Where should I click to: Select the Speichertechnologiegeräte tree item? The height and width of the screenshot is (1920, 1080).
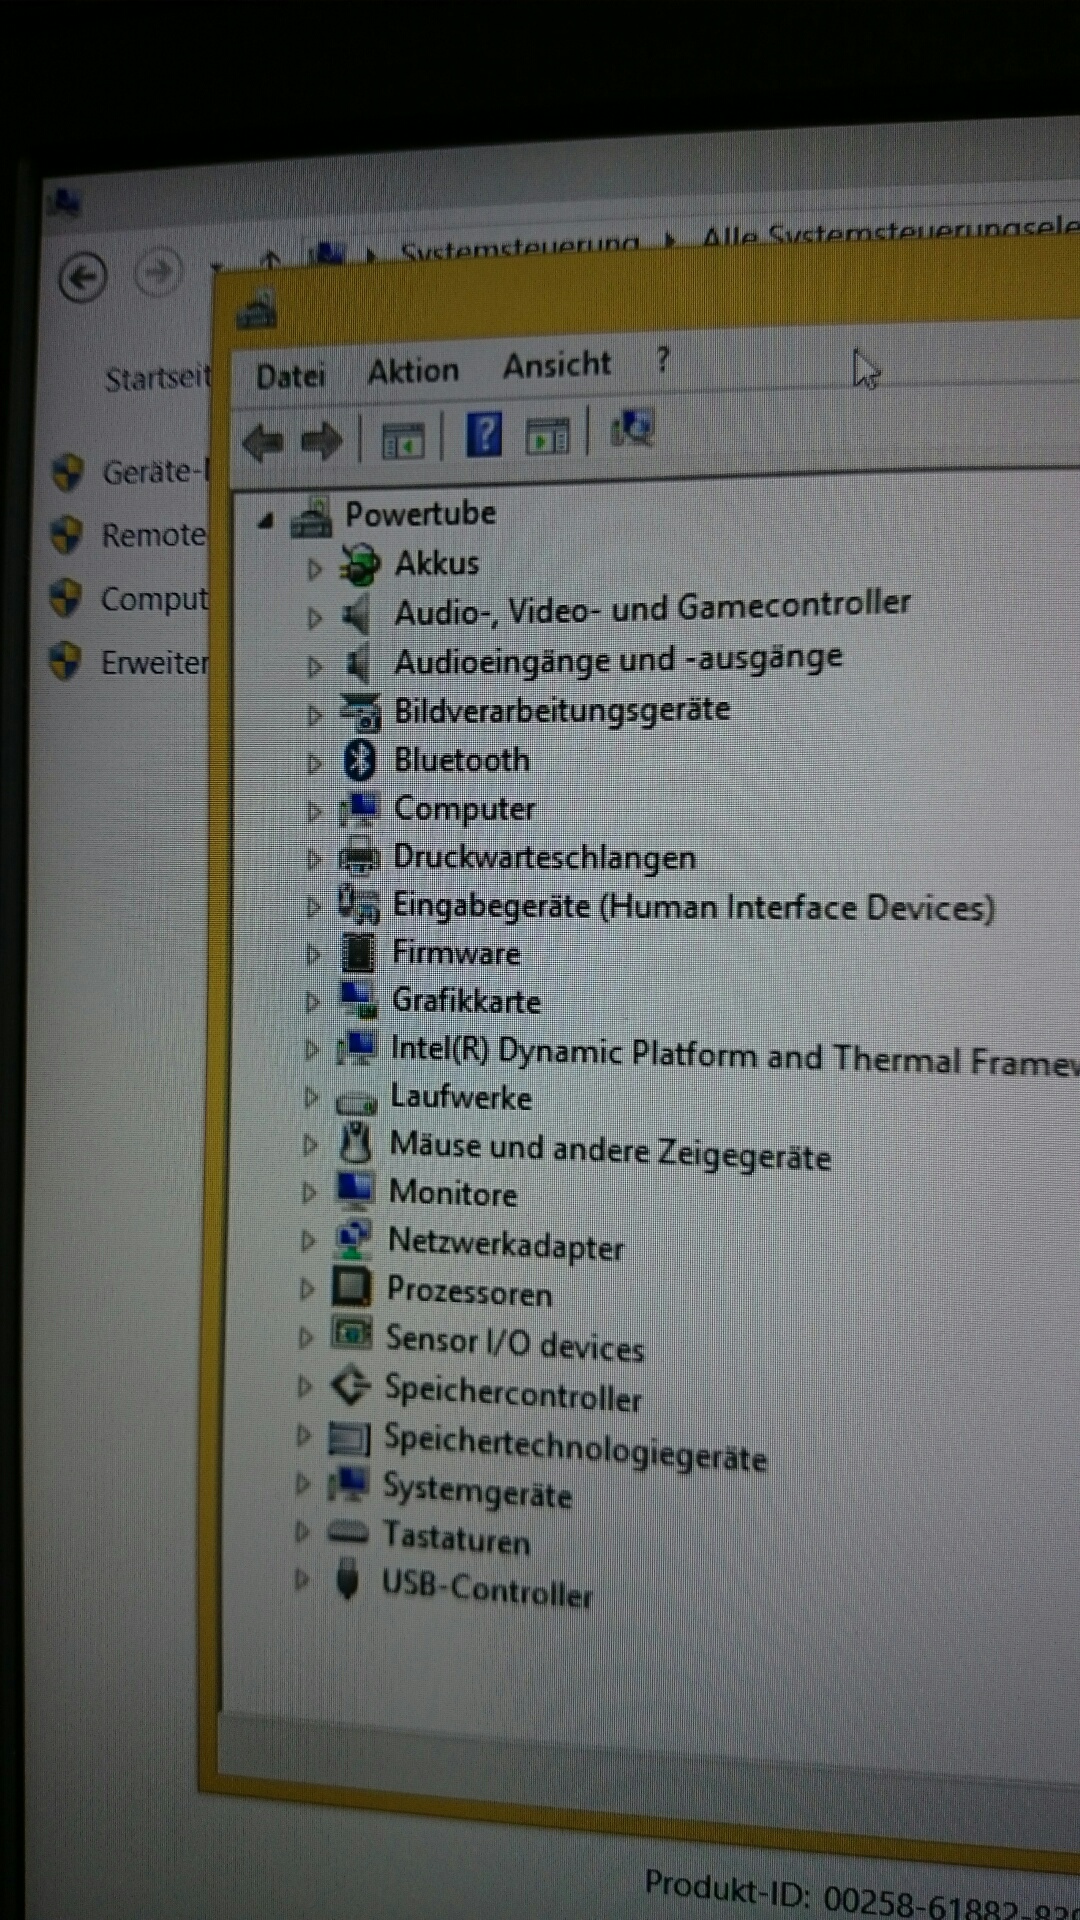pyautogui.click(x=576, y=1448)
